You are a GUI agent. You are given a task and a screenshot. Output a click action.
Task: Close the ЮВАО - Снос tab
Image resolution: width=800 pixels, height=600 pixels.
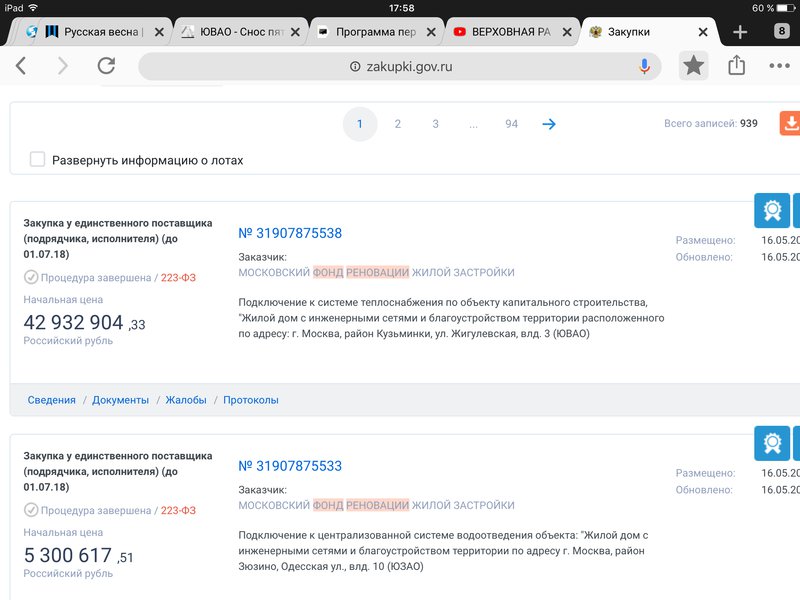tap(295, 32)
